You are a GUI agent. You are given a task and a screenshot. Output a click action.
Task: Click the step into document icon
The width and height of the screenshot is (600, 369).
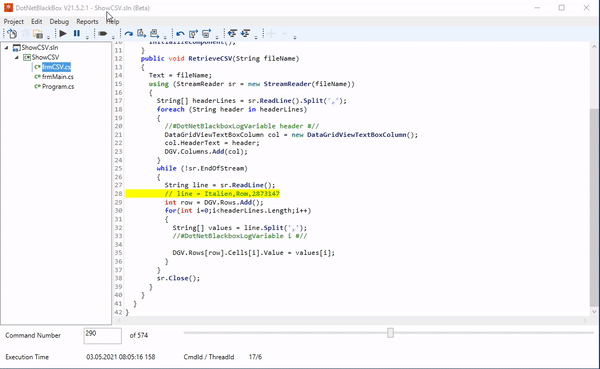click(x=141, y=34)
